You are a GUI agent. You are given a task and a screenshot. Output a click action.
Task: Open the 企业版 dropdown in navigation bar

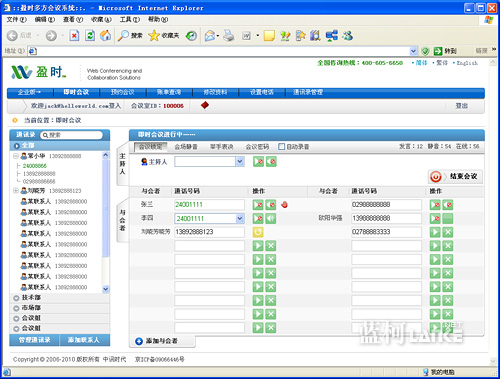tap(29, 92)
